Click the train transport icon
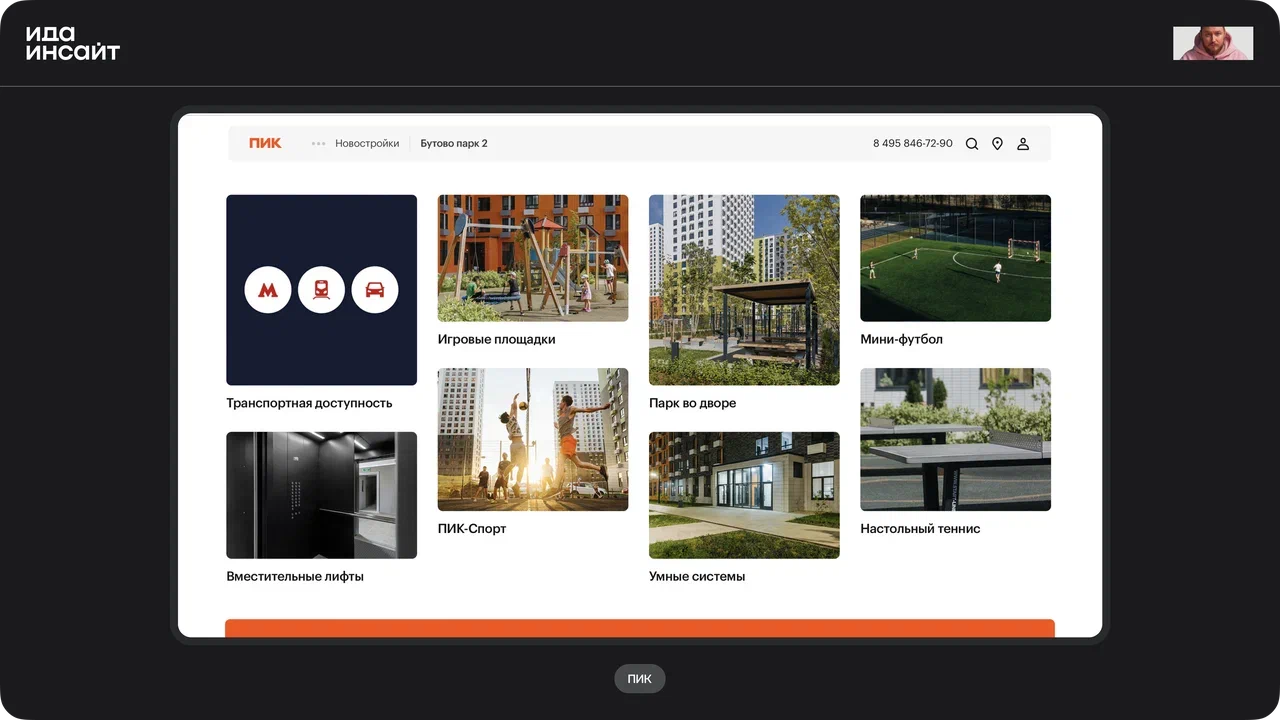This screenshot has width=1280, height=720. pyautogui.click(x=322, y=290)
